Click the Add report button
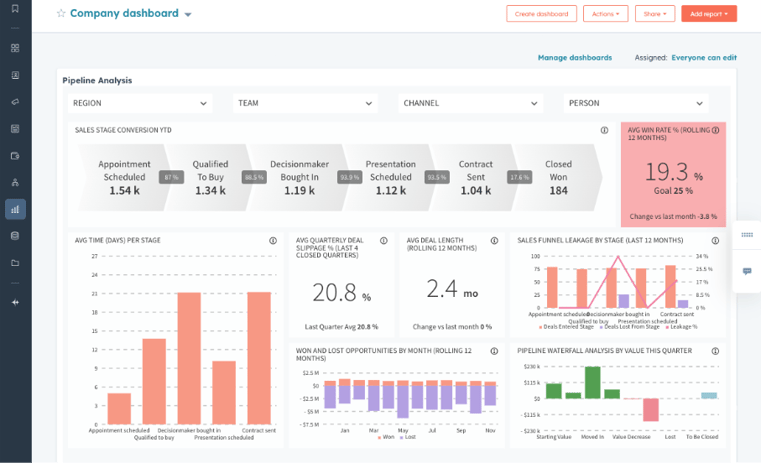Viewport: 761px width, 463px height. pos(709,14)
